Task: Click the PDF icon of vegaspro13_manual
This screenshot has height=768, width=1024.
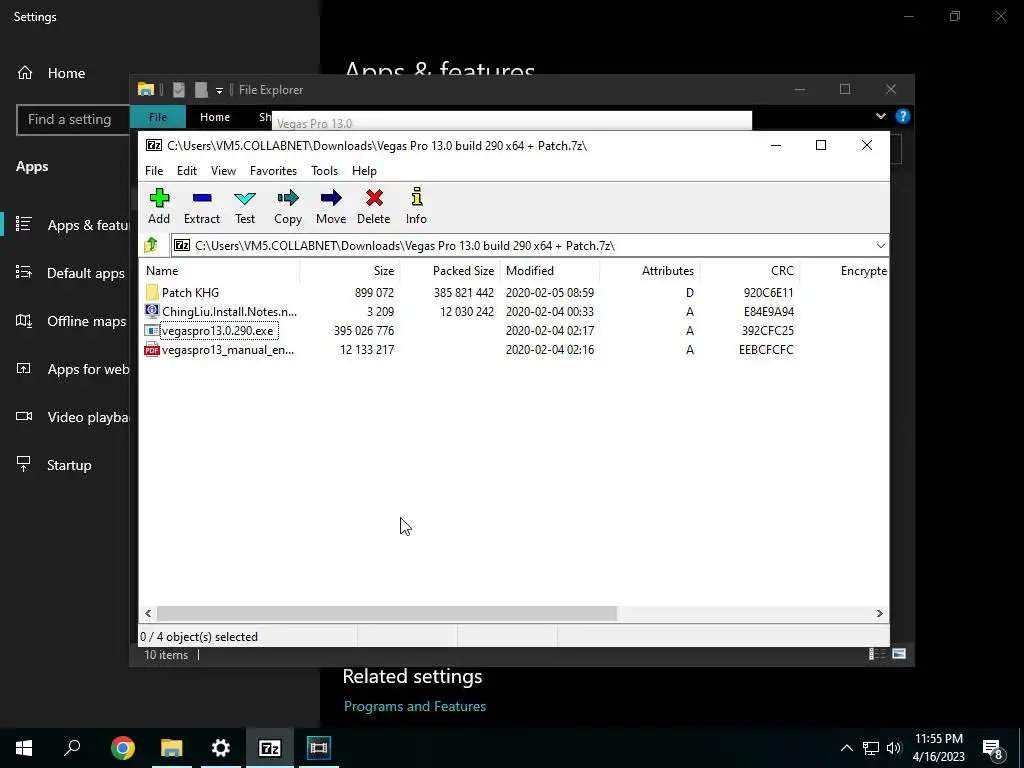Action: [152, 349]
